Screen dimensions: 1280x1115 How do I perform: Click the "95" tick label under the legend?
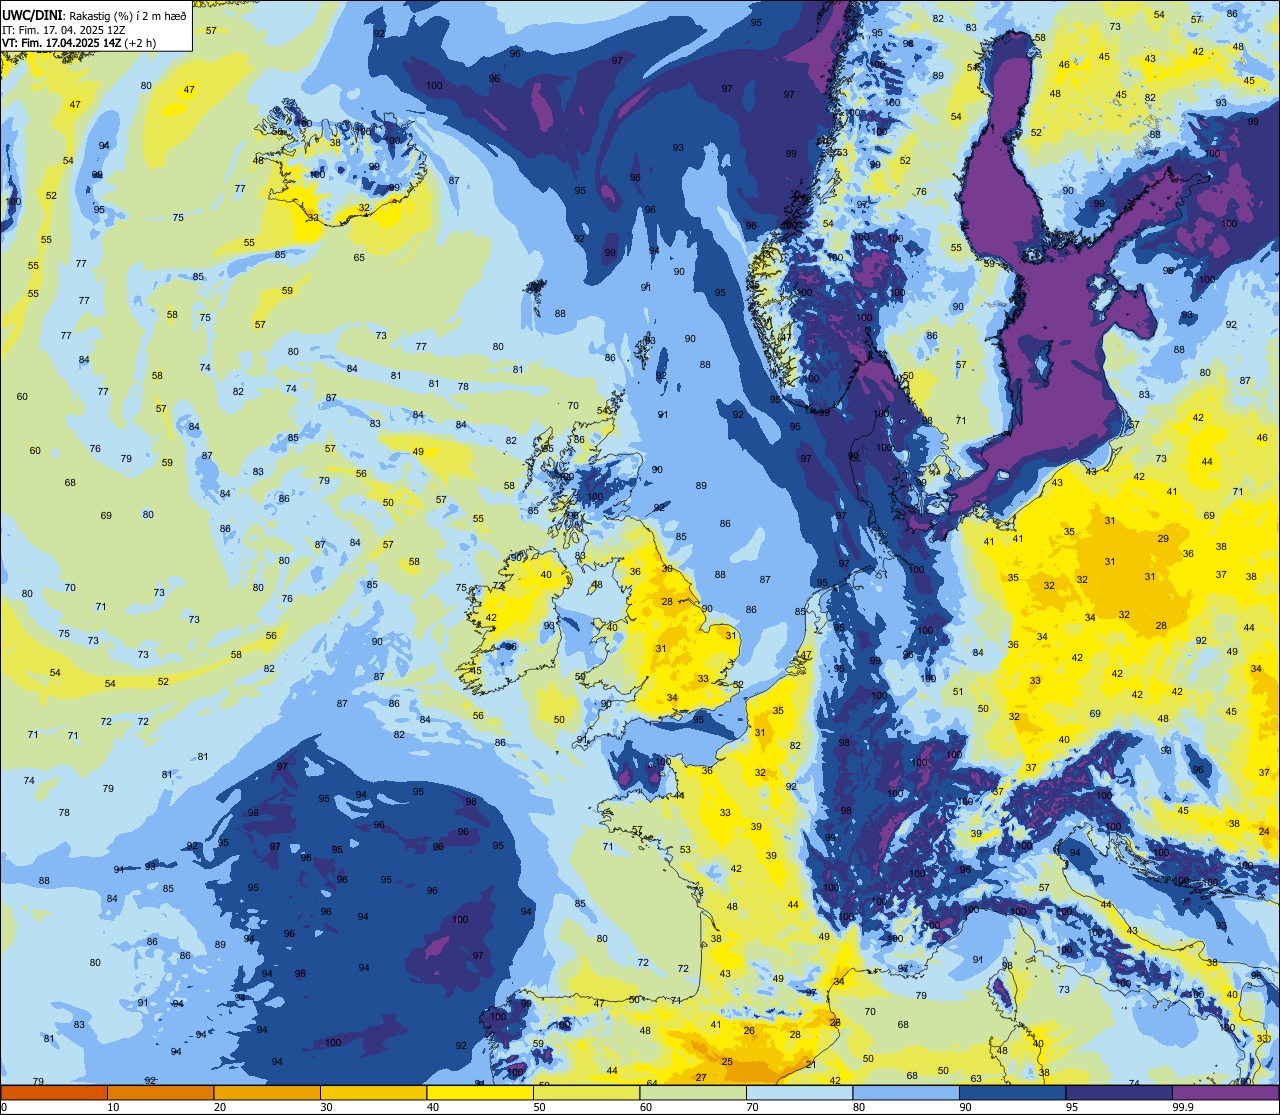coord(1072,1107)
